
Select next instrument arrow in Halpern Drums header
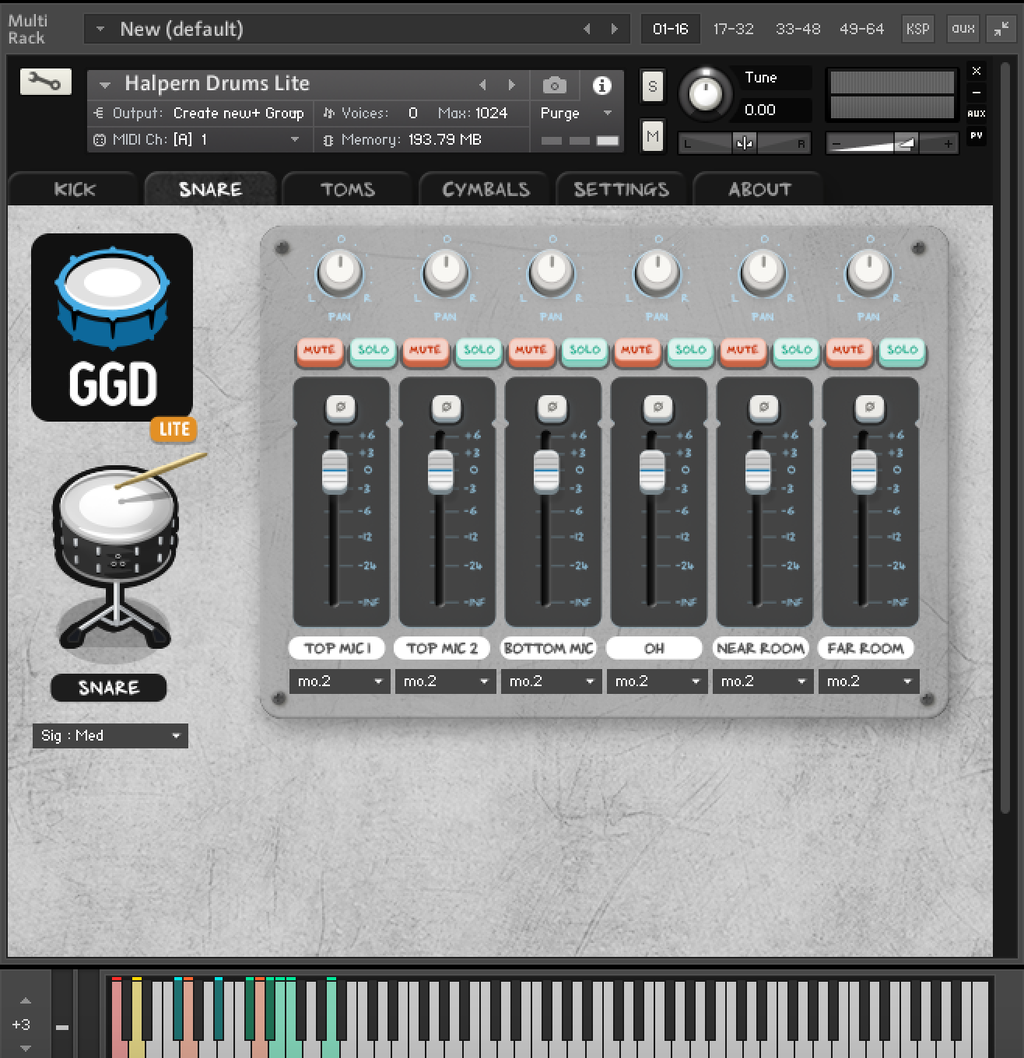[511, 85]
